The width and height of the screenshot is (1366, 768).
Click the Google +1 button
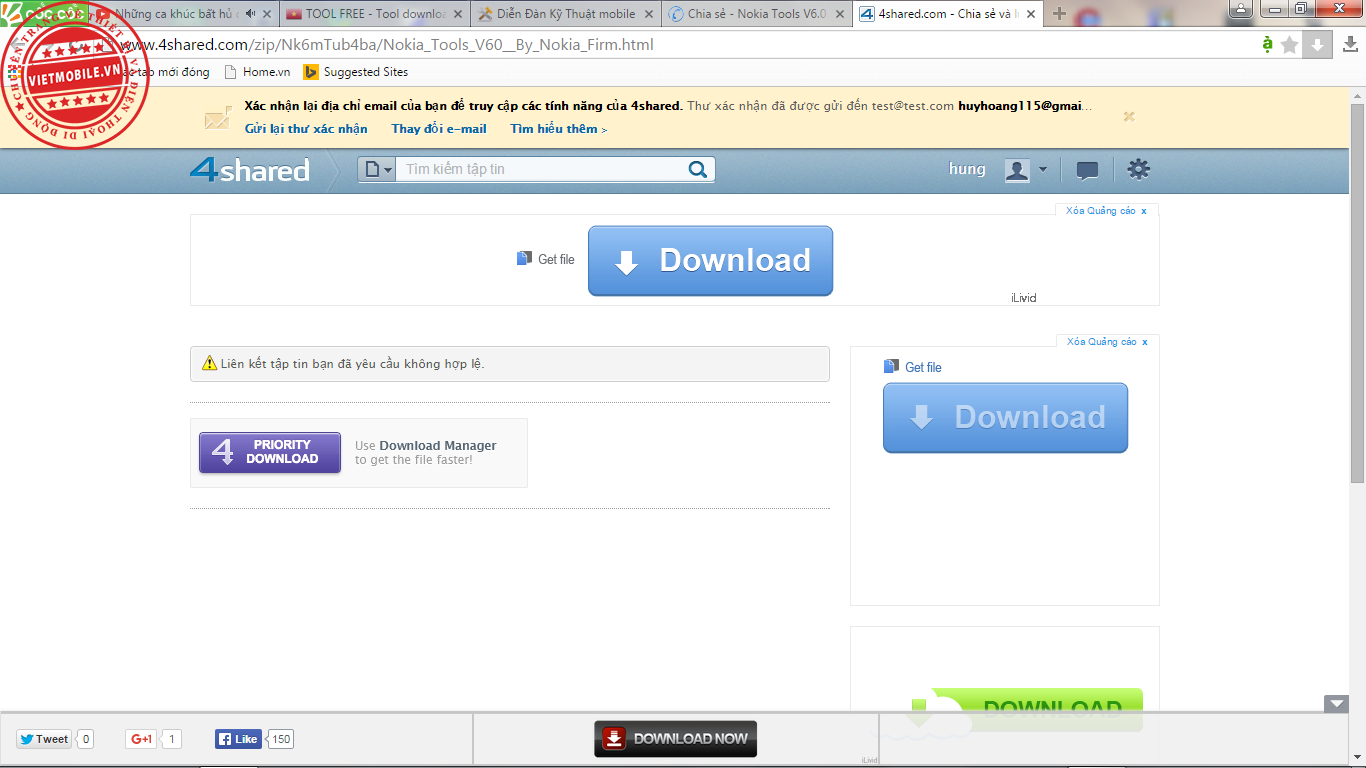tap(141, 740)
